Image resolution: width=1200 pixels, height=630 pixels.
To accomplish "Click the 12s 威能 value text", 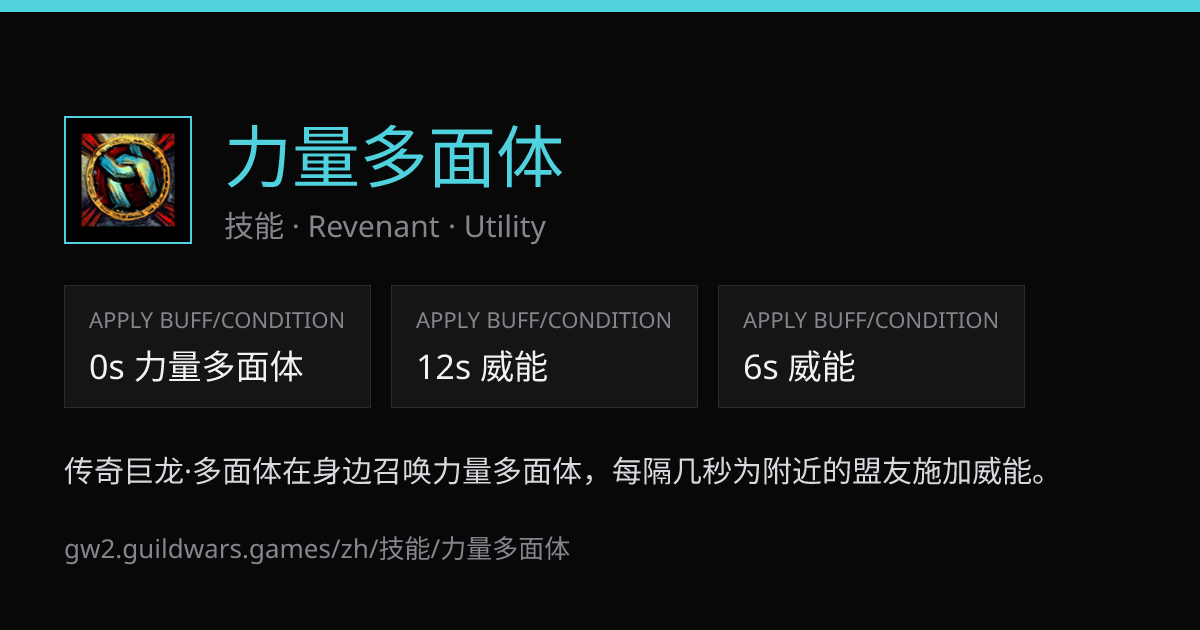I will coord(482,368).
